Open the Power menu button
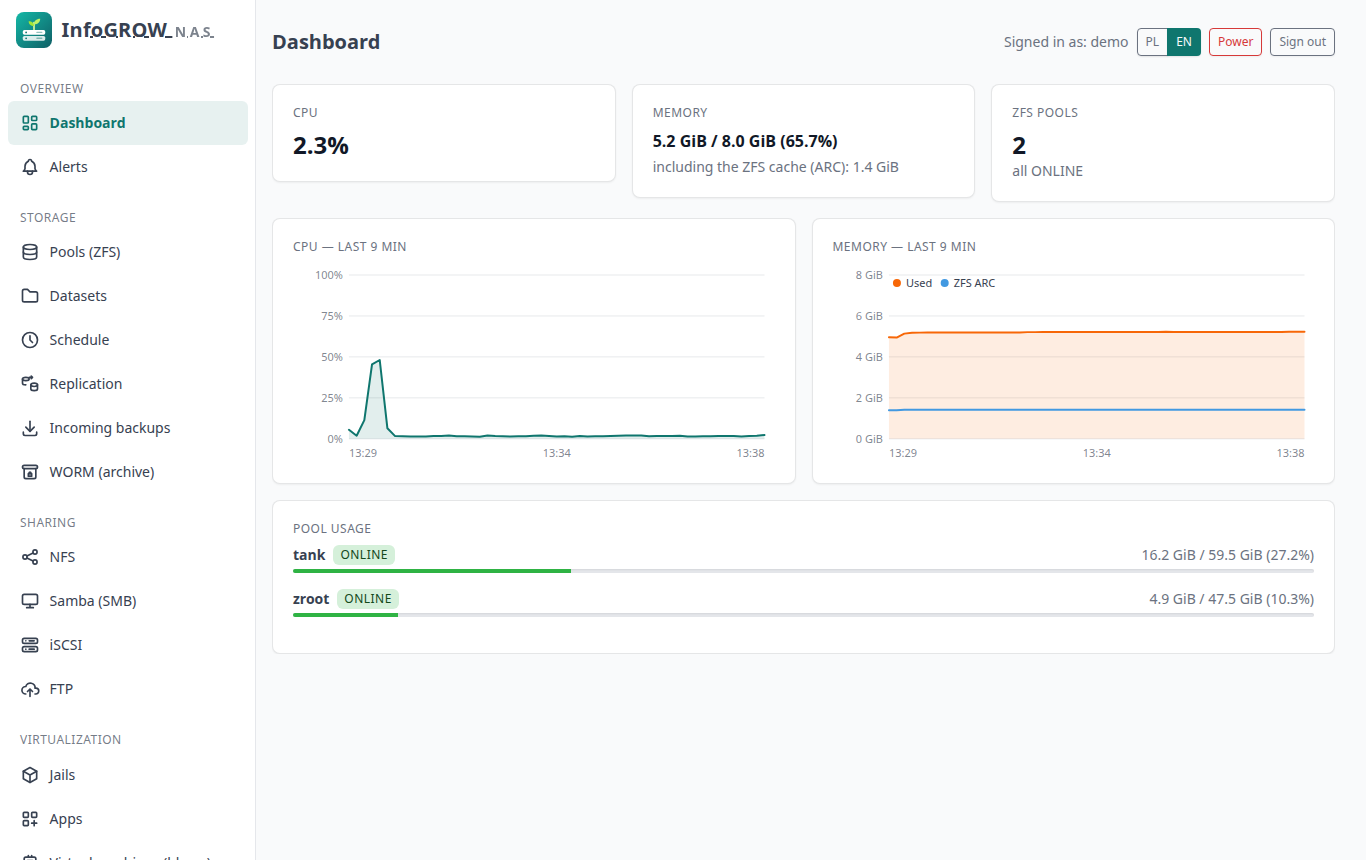The image size is (1366, 860). pyautogui.click(x=1235, y=42)
